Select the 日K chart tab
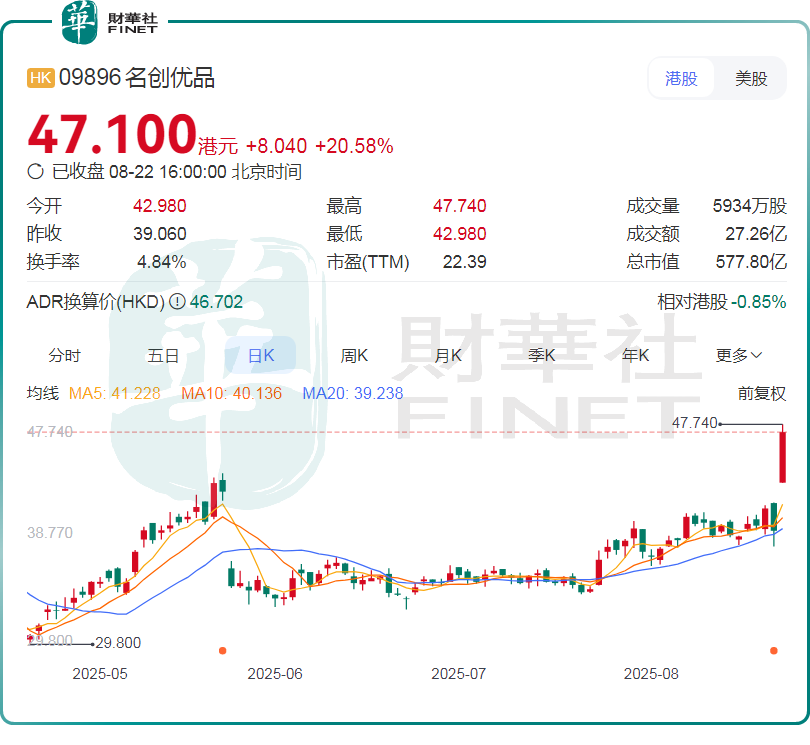 click(261, 355)
